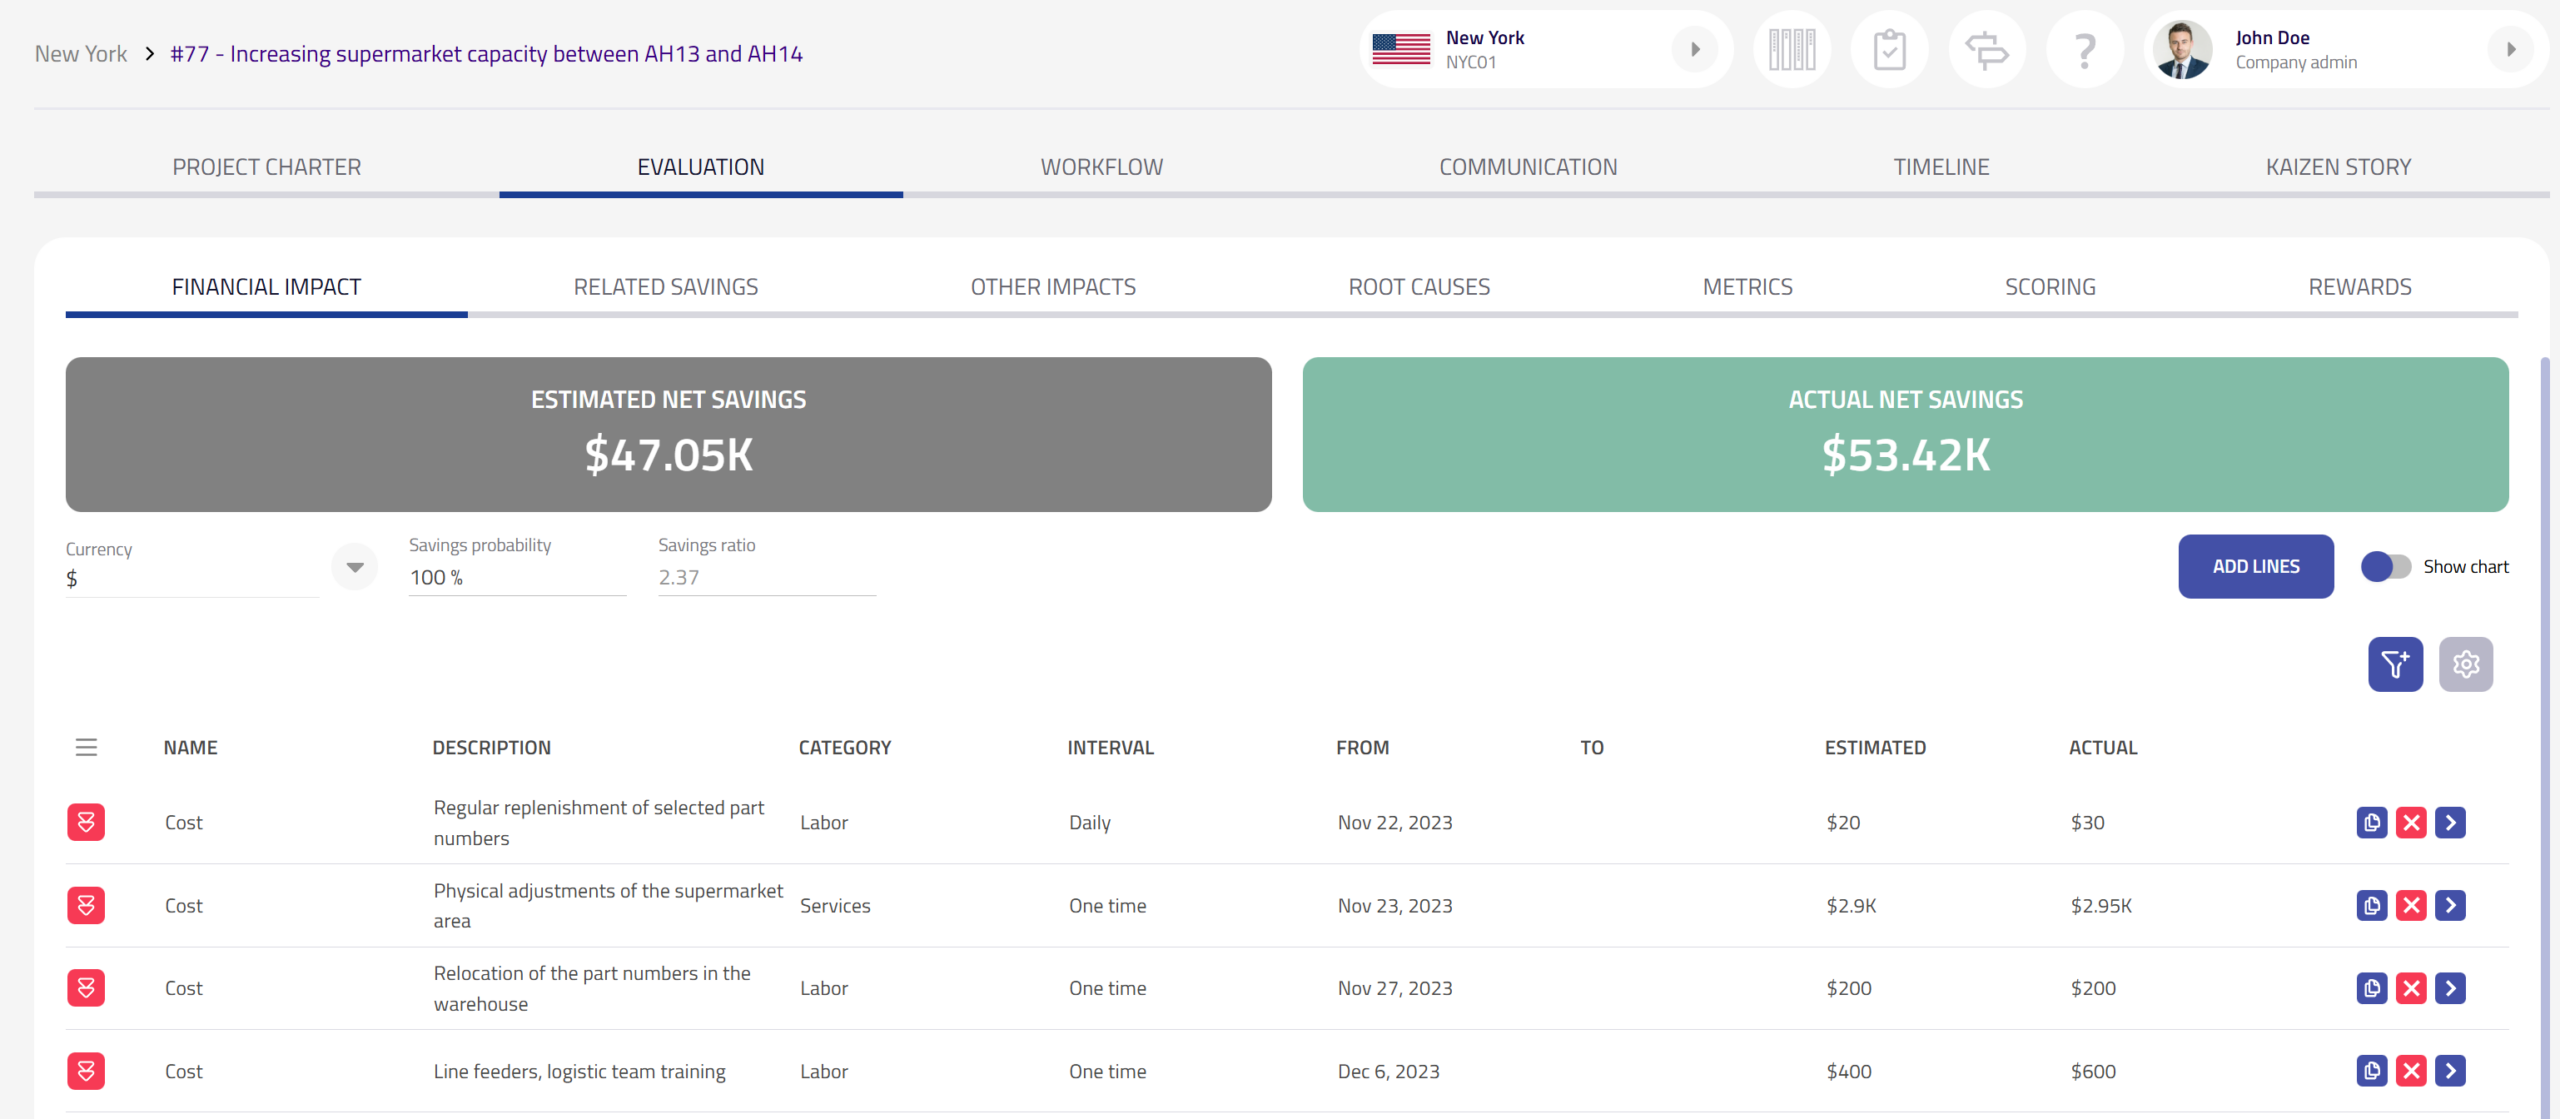Duplicate the Regular replenishment cost line
Image resolution: width=2560 pixels, height=1119 pixels.
[2371, 823]
